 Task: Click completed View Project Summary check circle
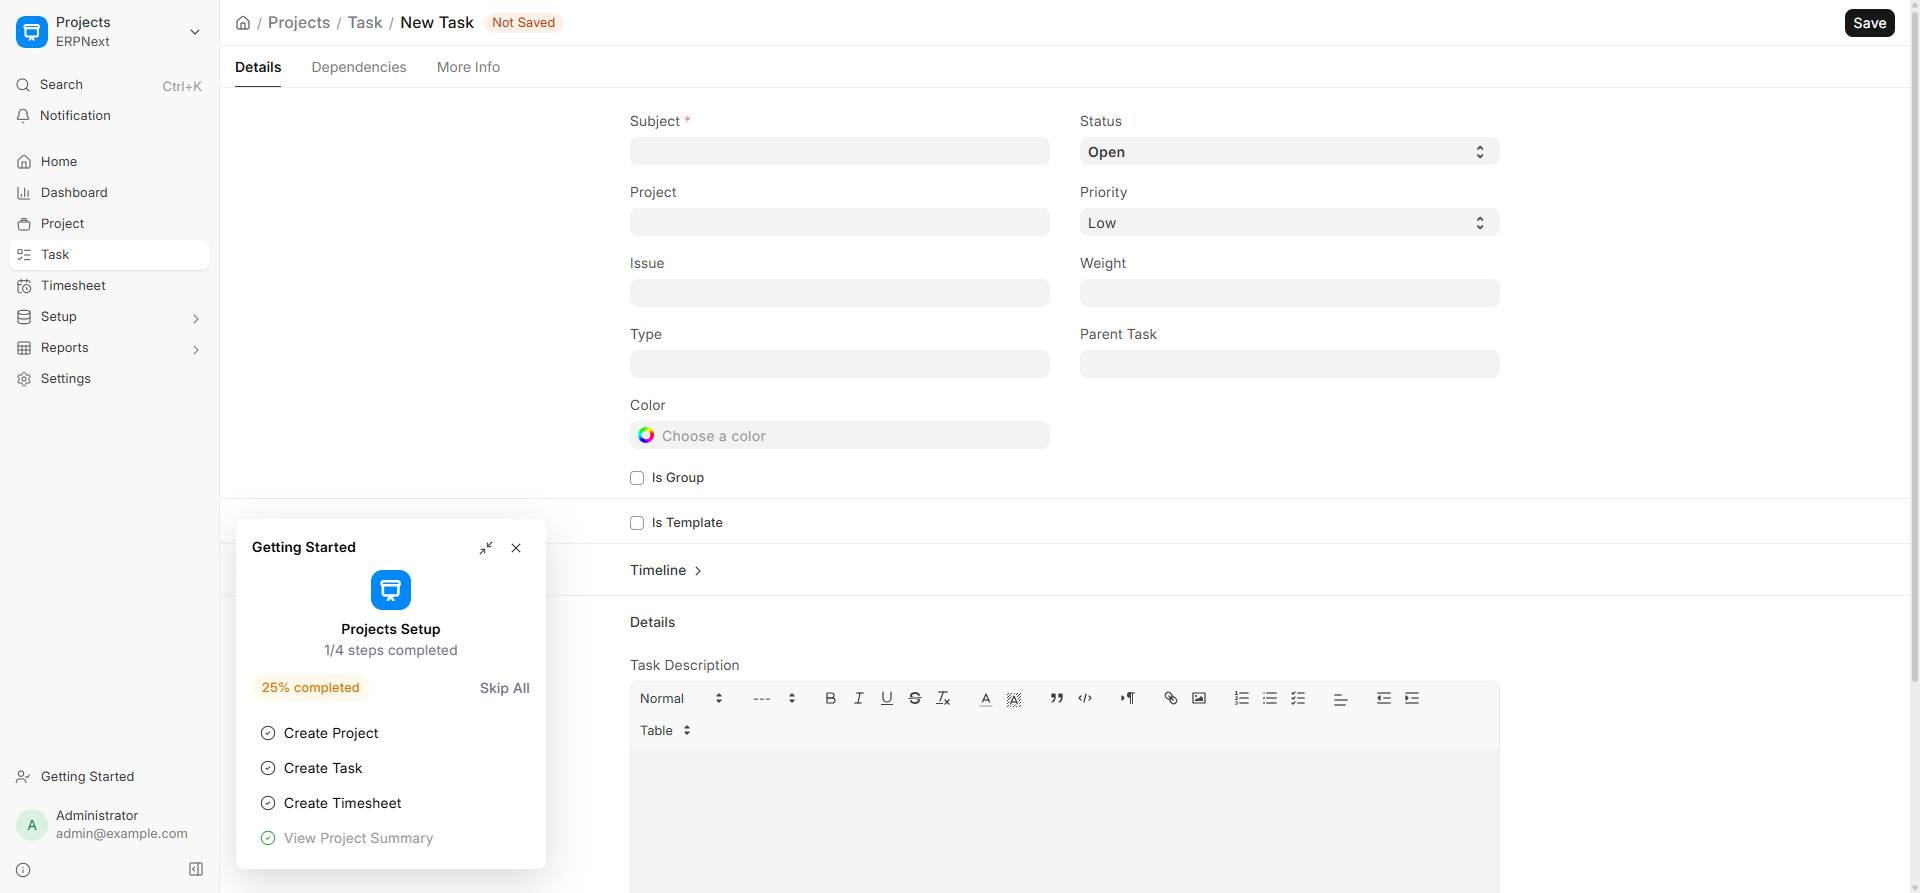coord(268,838)
